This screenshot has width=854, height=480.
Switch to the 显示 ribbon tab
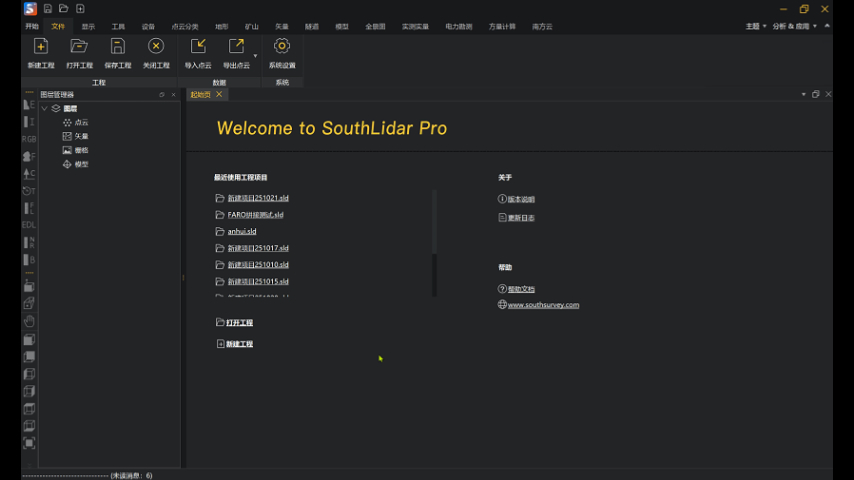88,26
